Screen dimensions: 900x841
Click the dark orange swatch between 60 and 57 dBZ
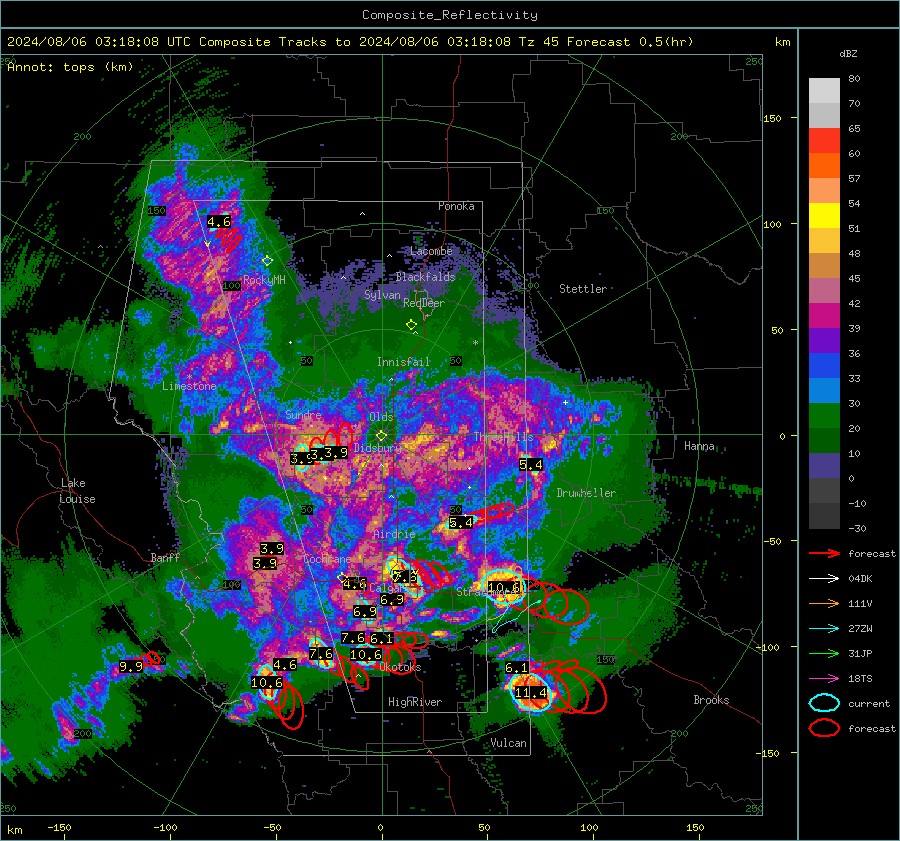point(824,166)
